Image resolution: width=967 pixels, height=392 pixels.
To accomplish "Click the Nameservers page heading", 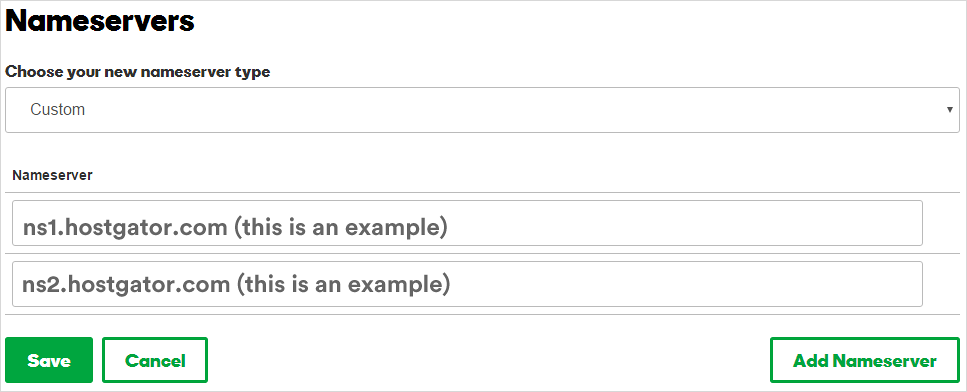I will 100,21.
